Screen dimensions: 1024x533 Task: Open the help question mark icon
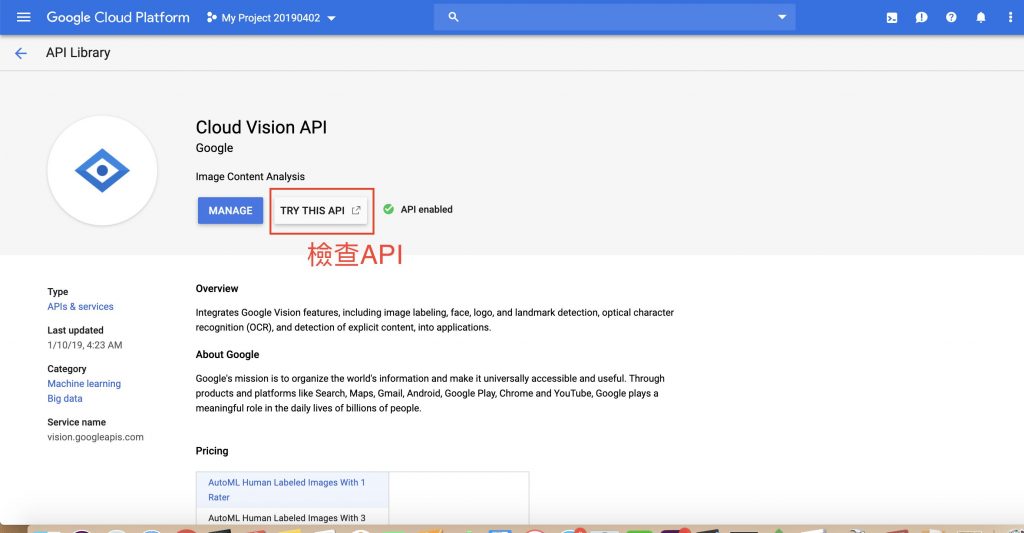pyautogui.click(x=951, y=18)
